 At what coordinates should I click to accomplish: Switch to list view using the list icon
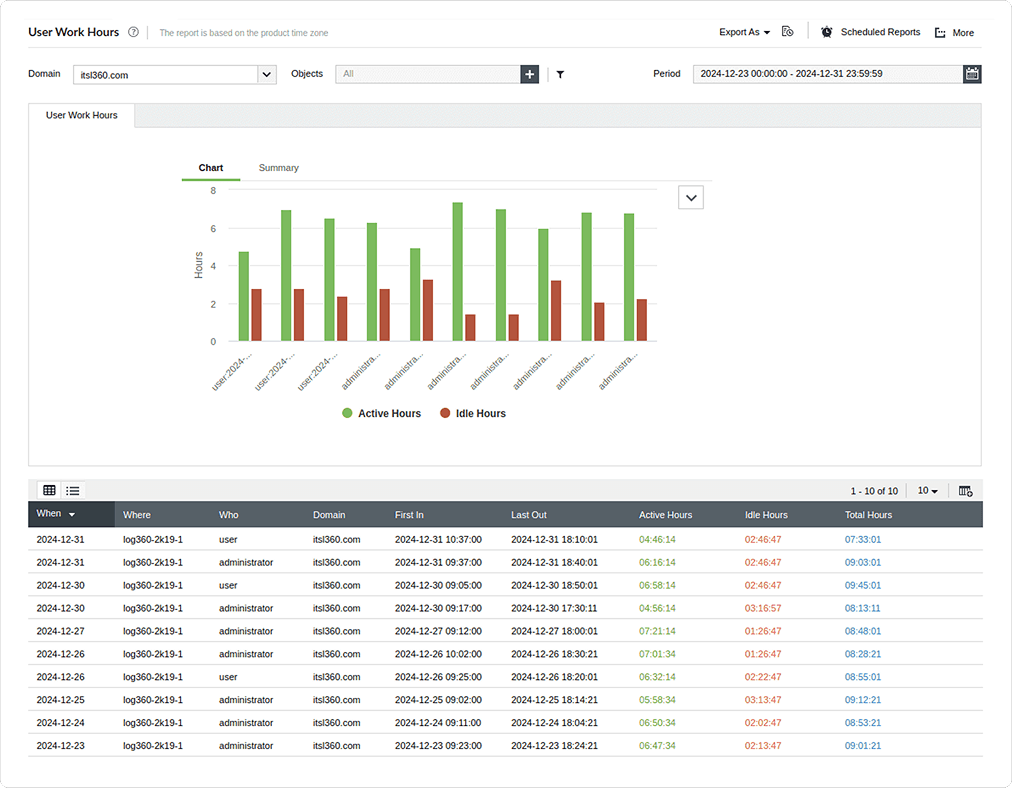(73, 490)
